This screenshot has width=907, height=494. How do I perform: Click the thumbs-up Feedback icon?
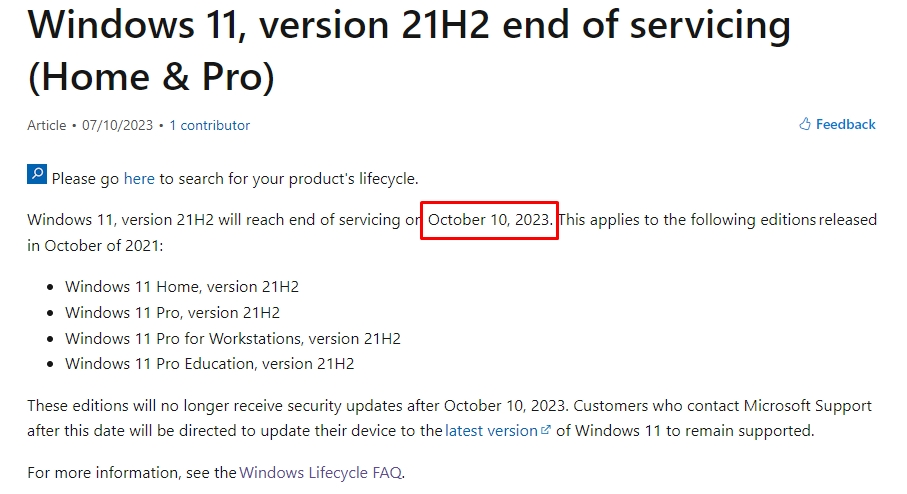805,125
